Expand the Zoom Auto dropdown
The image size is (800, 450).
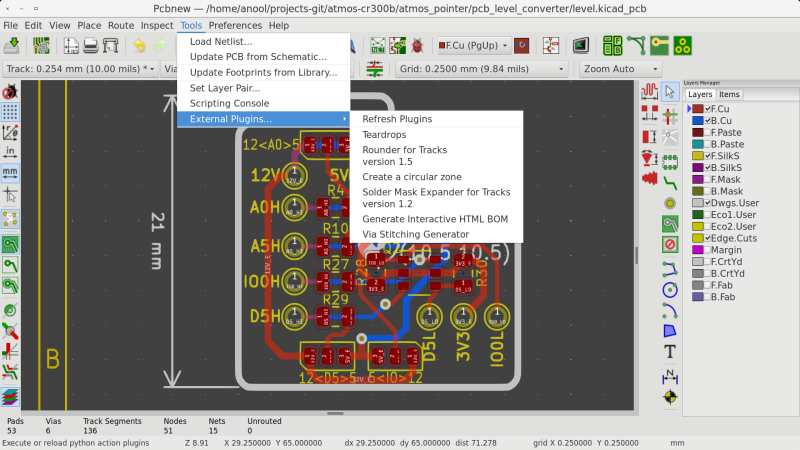(620, 69)
